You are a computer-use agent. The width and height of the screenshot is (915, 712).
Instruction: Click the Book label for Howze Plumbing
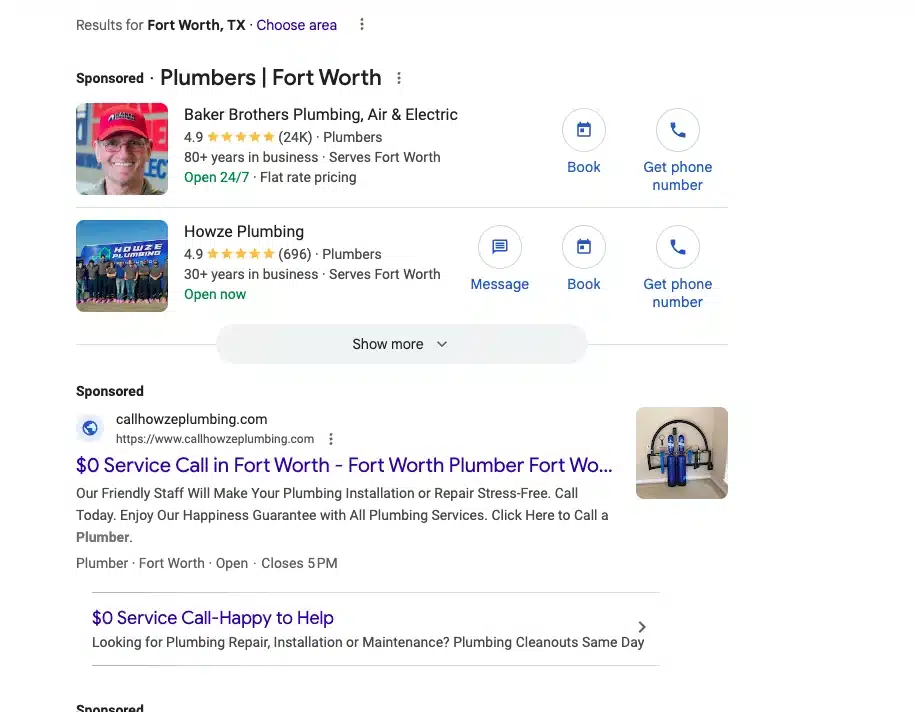click(x=584, y=284)
